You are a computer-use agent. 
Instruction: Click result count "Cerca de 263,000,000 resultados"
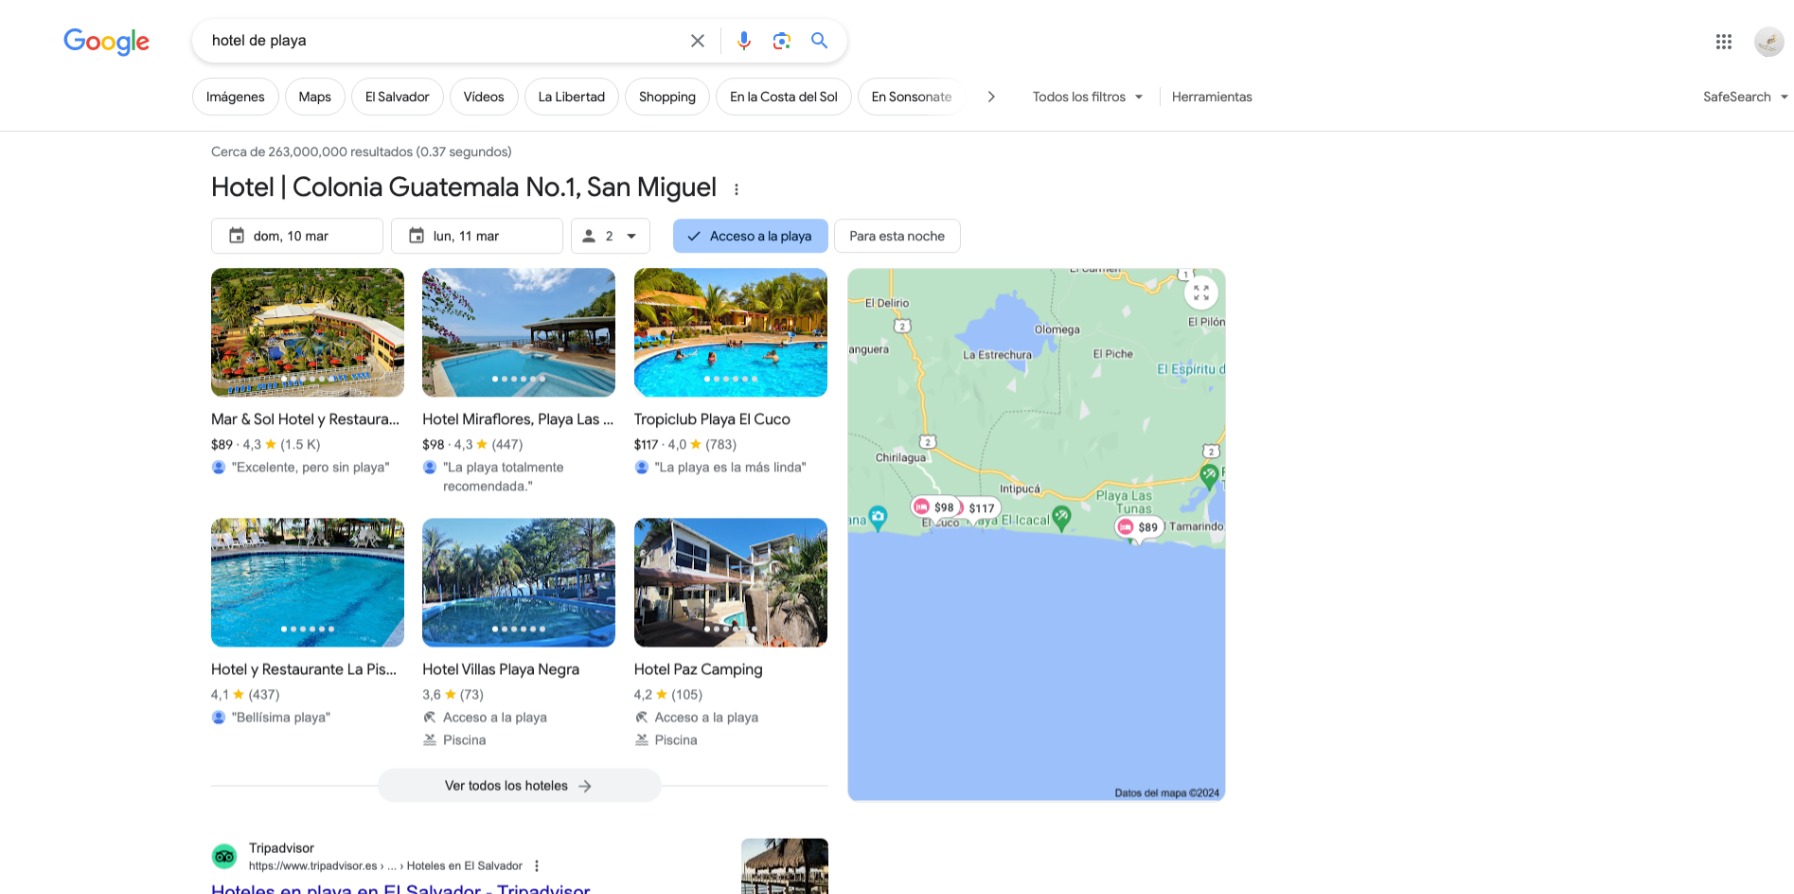click(x=361, y=152)
